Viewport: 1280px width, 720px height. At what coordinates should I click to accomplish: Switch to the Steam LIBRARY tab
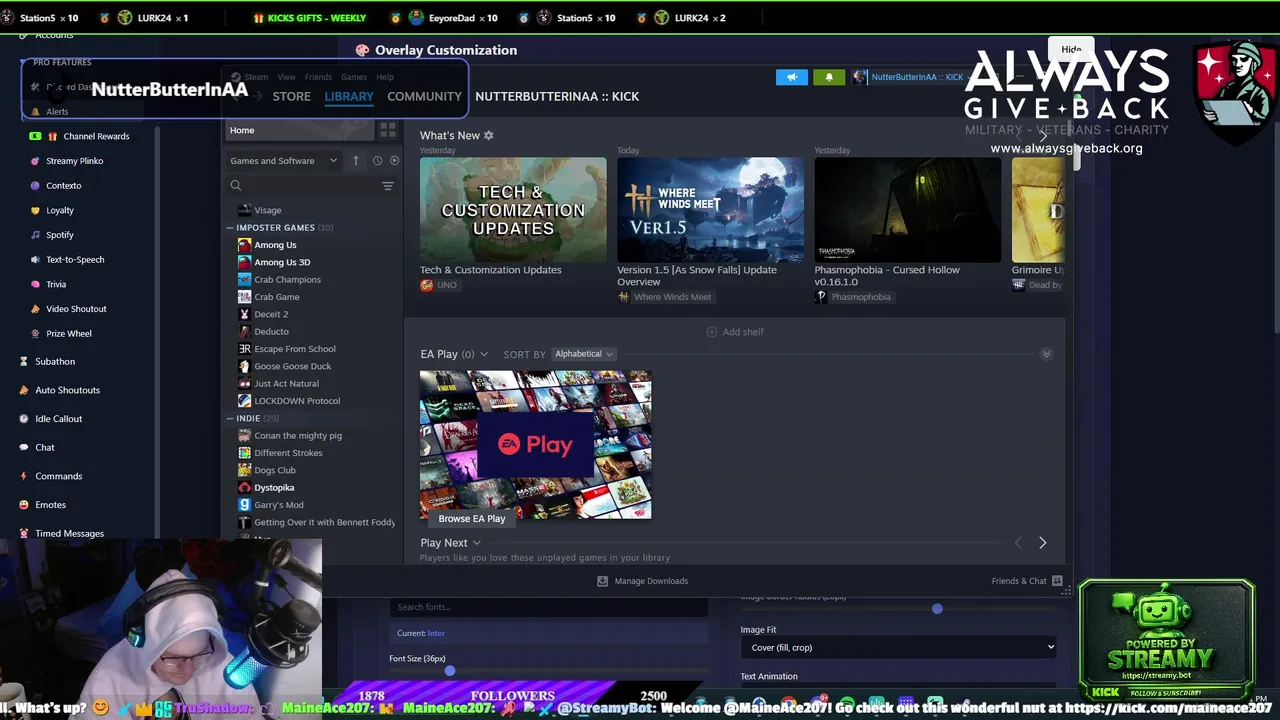click(x=349, y=97)
